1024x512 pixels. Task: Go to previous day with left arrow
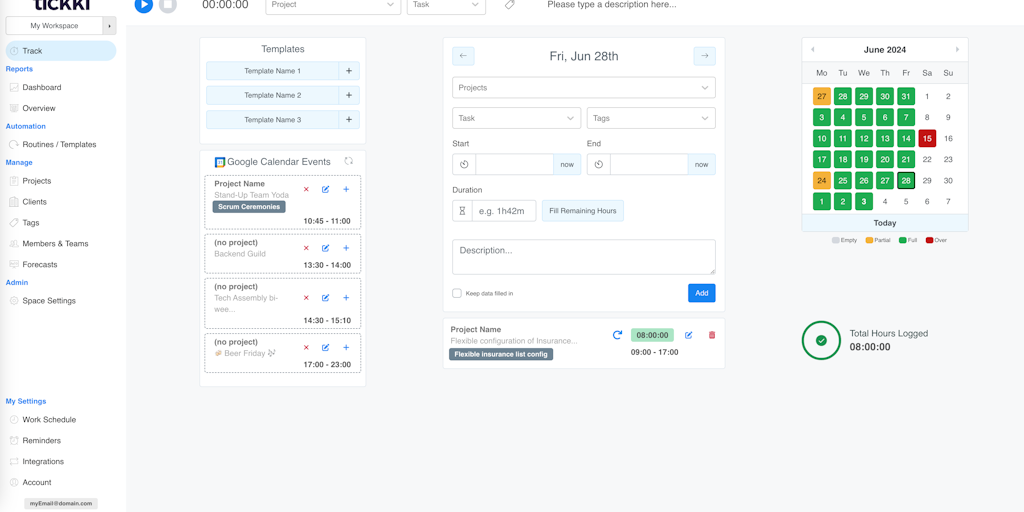(463, 56)
